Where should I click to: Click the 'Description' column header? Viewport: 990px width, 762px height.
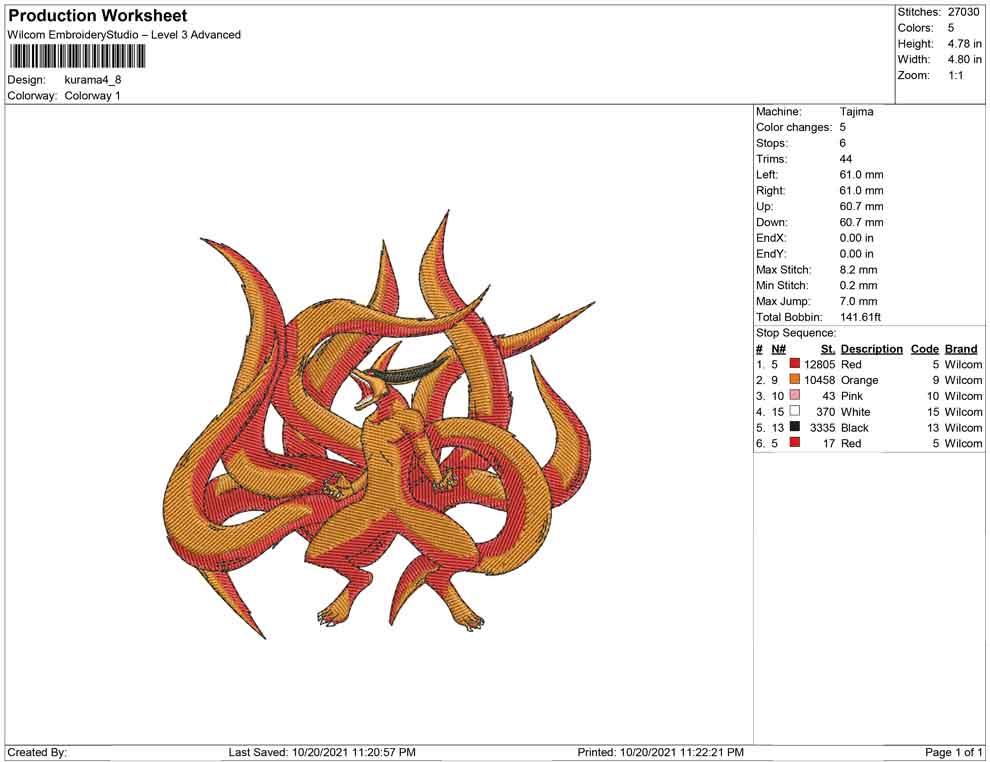tap(871, 349)
